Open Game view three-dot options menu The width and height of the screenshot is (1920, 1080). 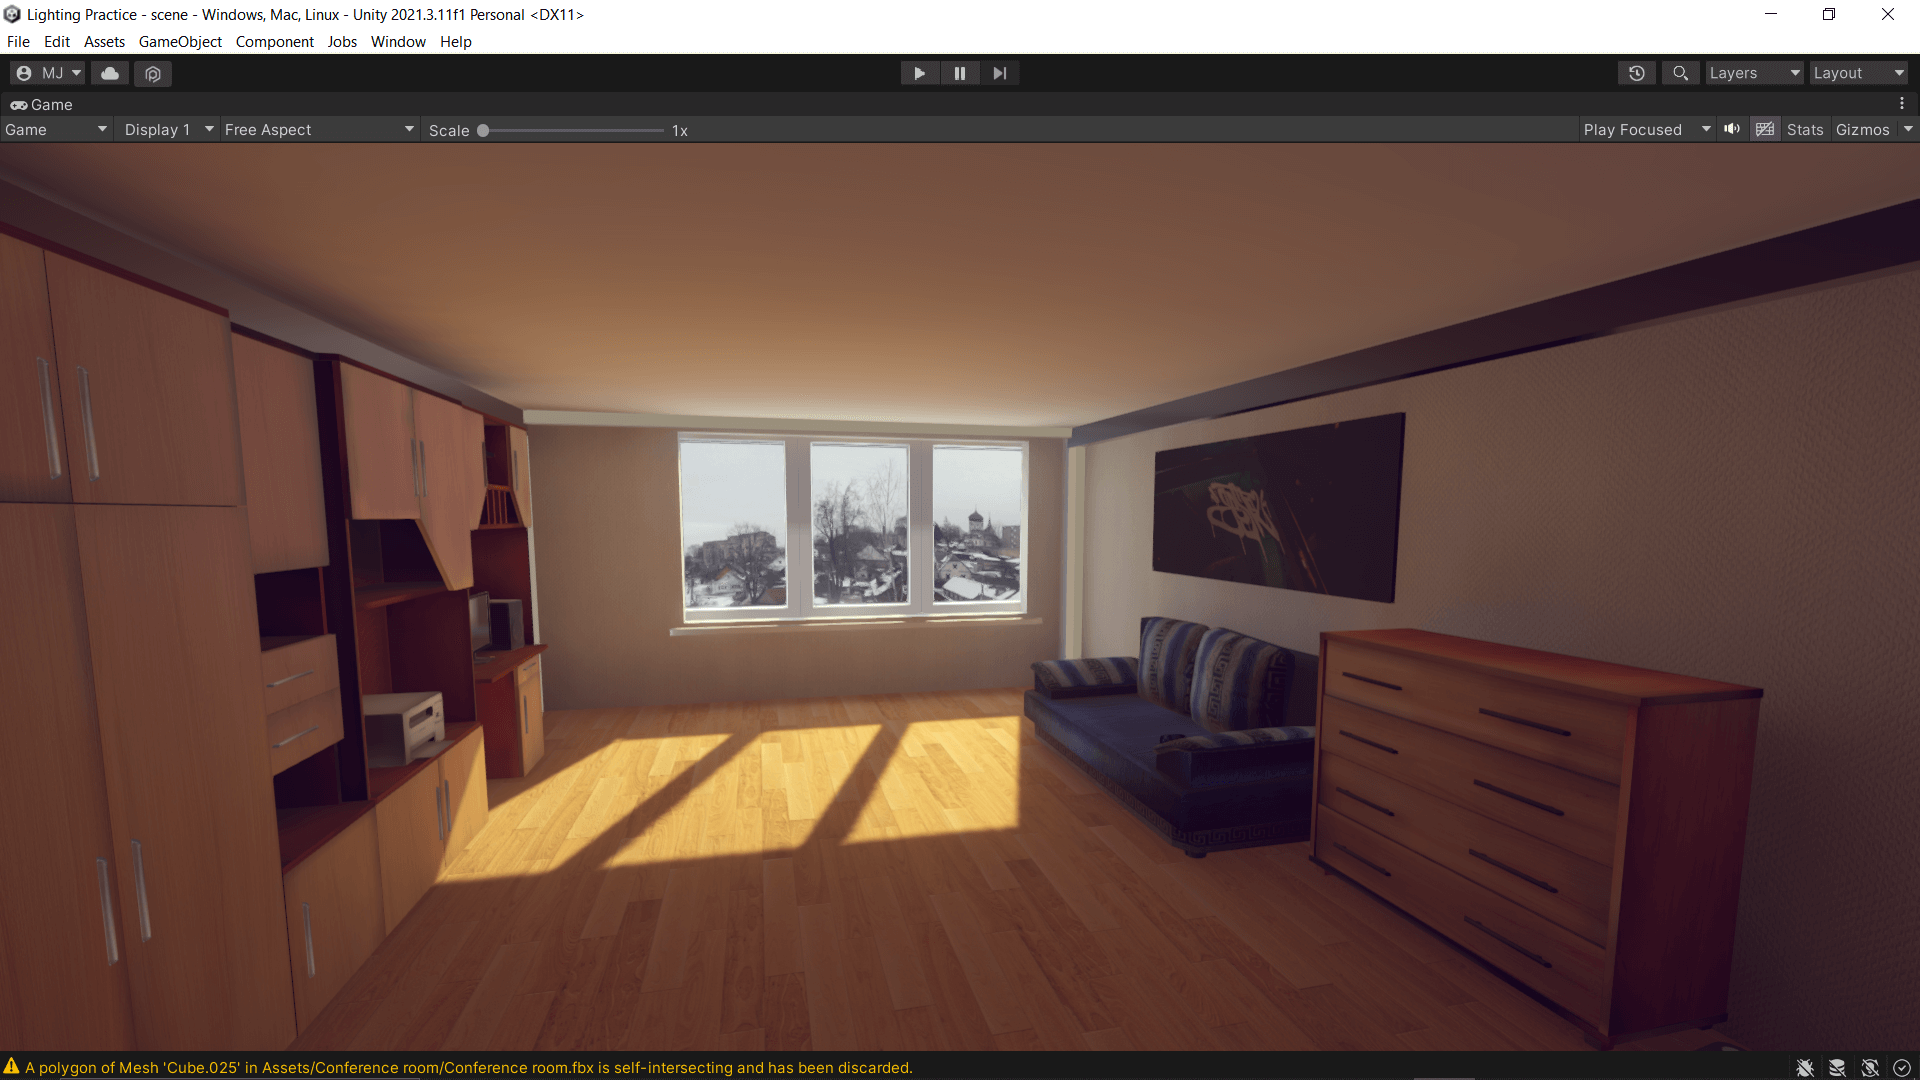click(1902, 104)
